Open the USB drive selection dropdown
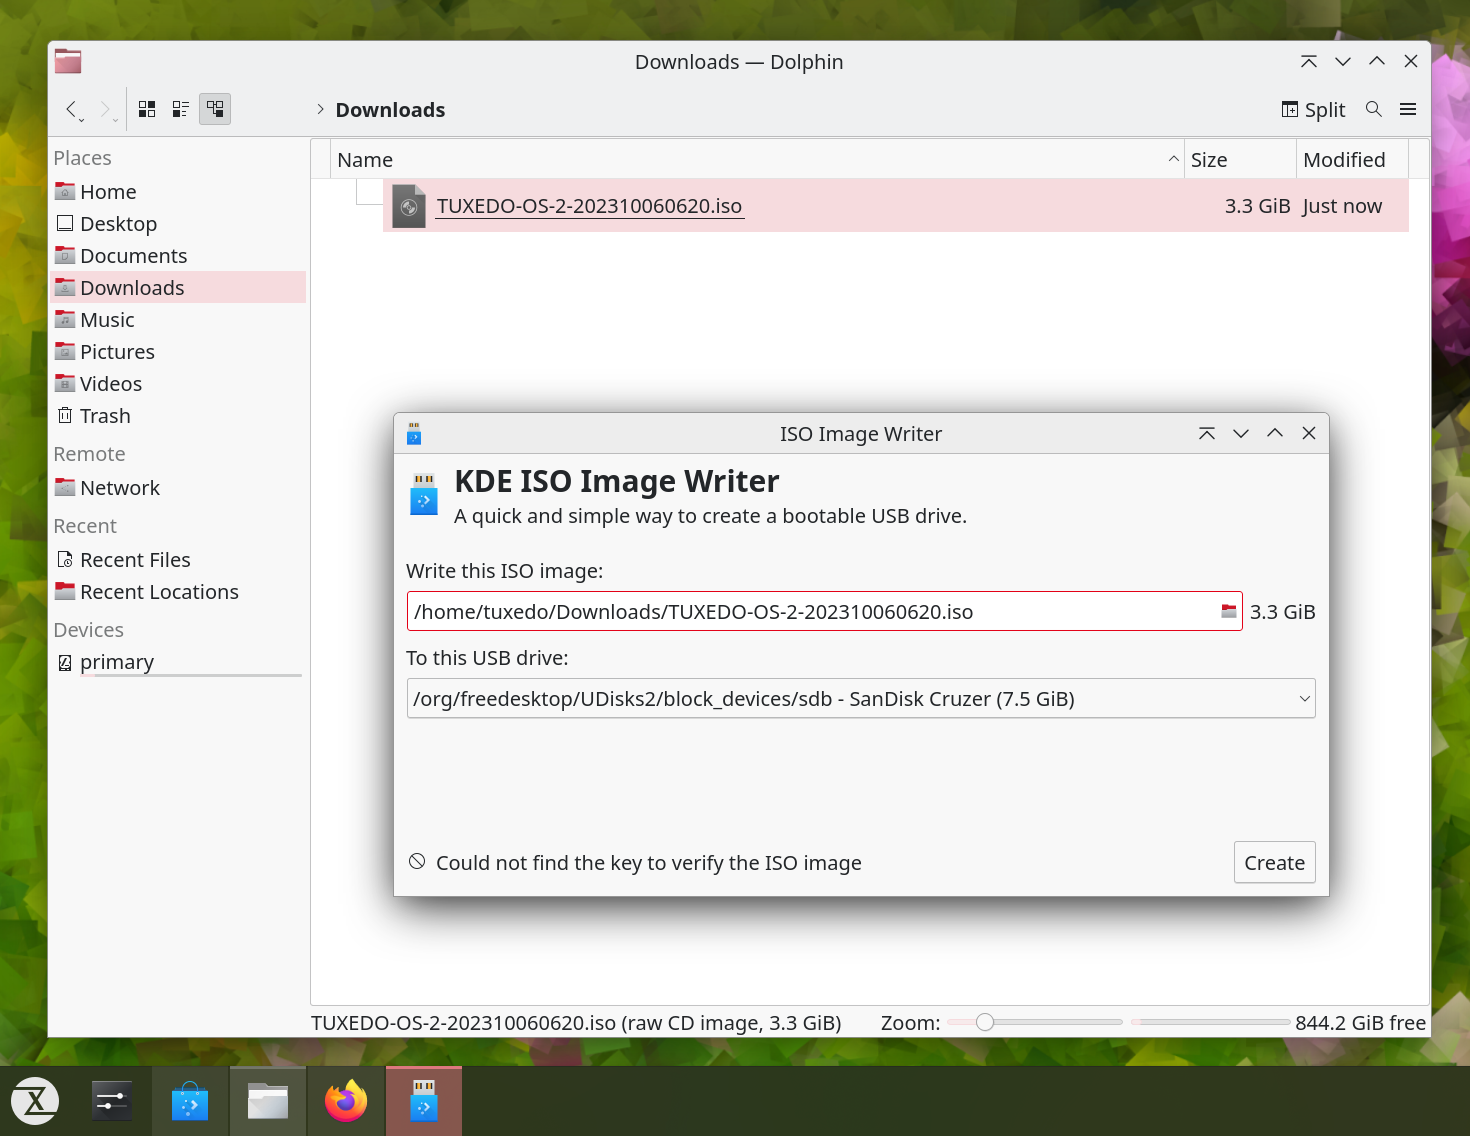The height and width of the screenshot is (1136, 1470). point(861,699)
